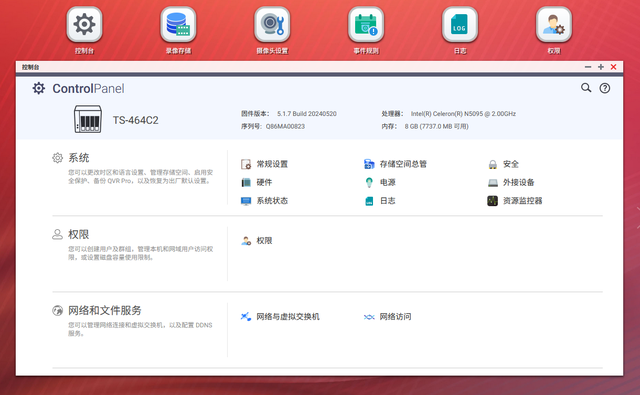The image size is (640, 395).
Task: Click the 外接设备 drive icon
Action: [x=493, y=182]
